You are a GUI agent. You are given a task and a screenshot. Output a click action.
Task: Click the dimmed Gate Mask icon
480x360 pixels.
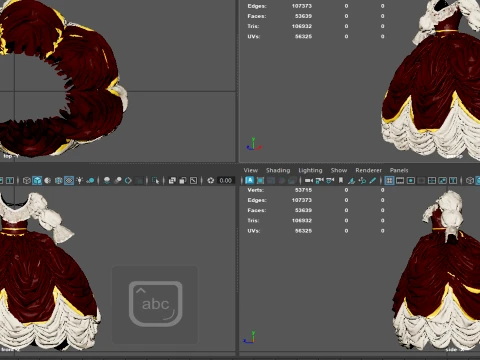(x=421, y=181)
